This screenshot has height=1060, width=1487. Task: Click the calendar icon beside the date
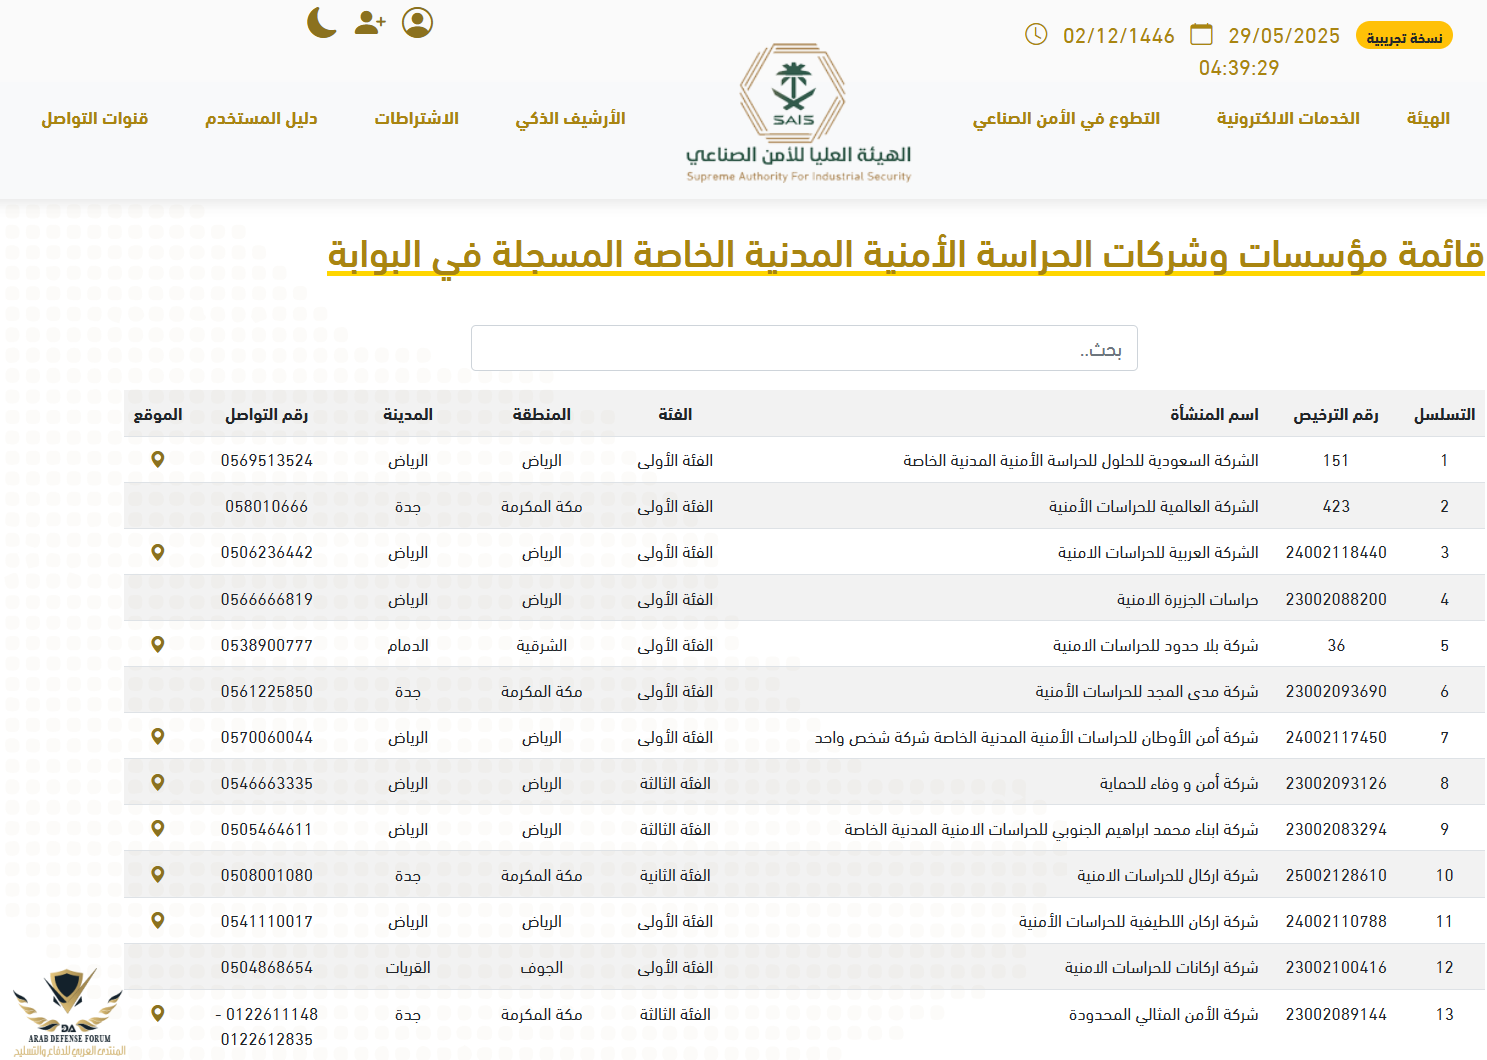point(1201,35)
